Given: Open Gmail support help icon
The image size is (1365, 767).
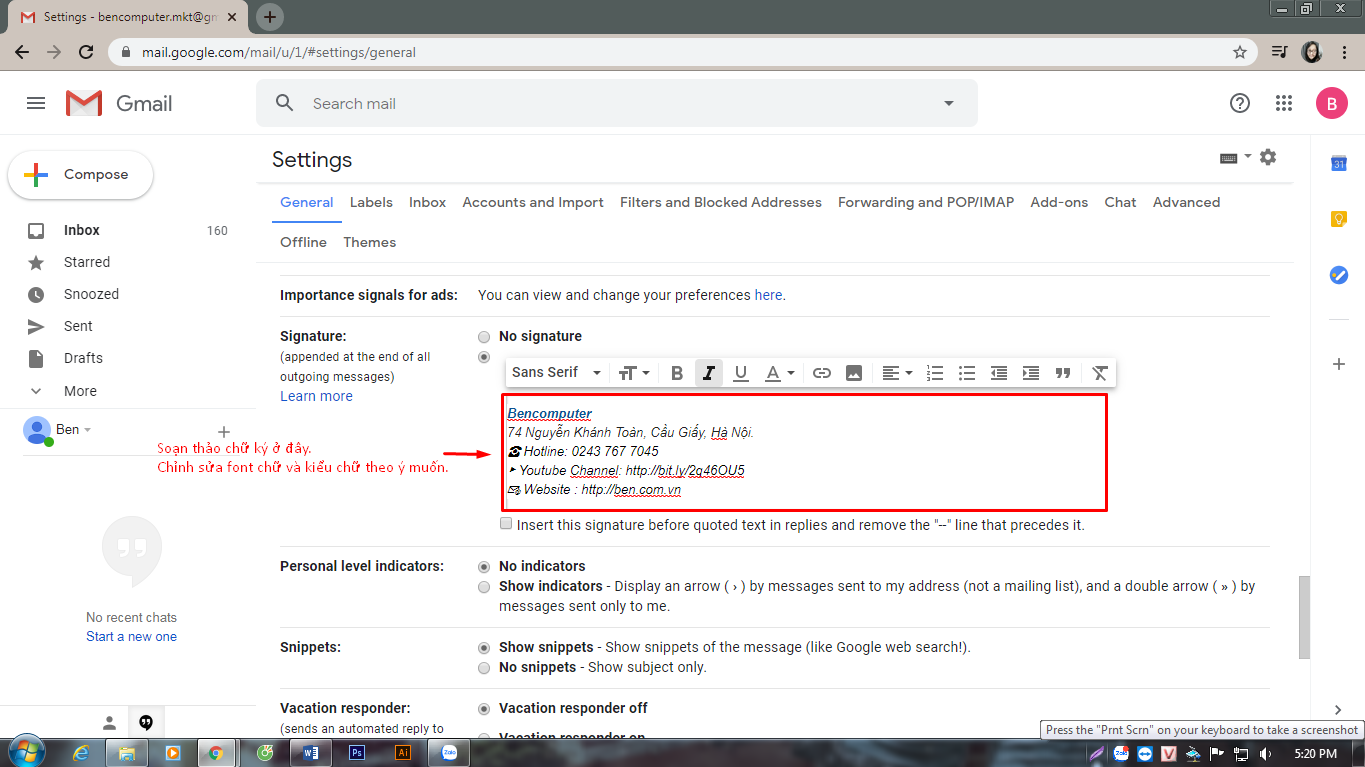Looking at the screenshot, I should pos(1240,103).
